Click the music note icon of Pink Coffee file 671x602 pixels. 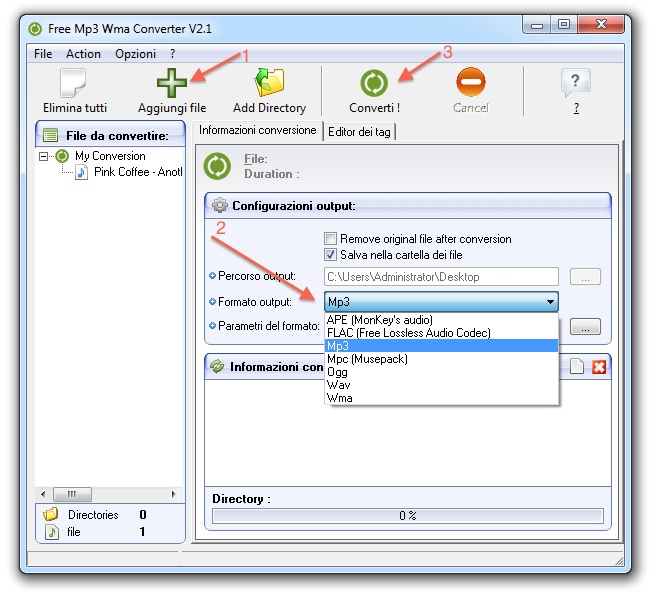point(81,172)
